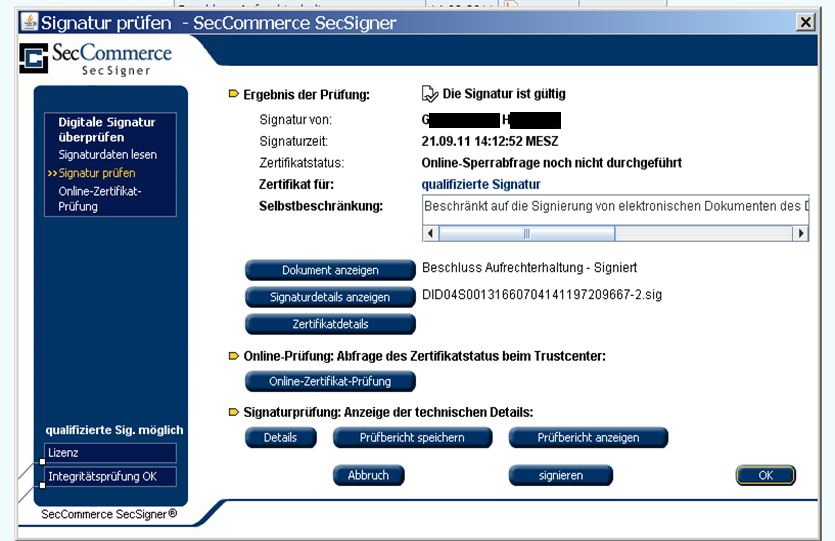The image size is (835, 541).
Task: Select Signaturdaten lesen in sidebar
Action: [108, 155]
